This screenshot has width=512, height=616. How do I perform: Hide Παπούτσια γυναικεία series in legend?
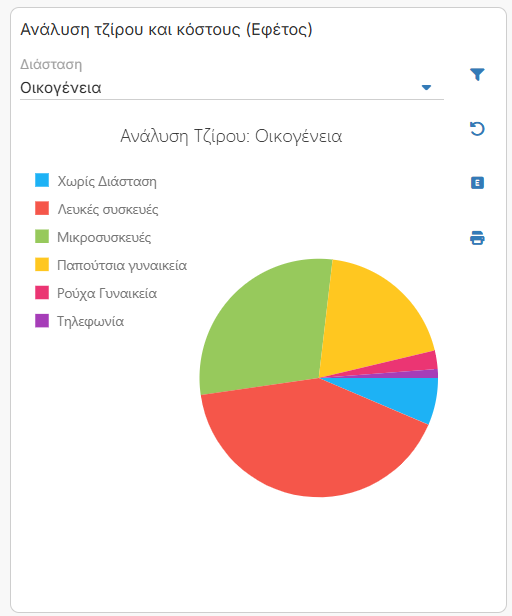(x=111, y=265)
